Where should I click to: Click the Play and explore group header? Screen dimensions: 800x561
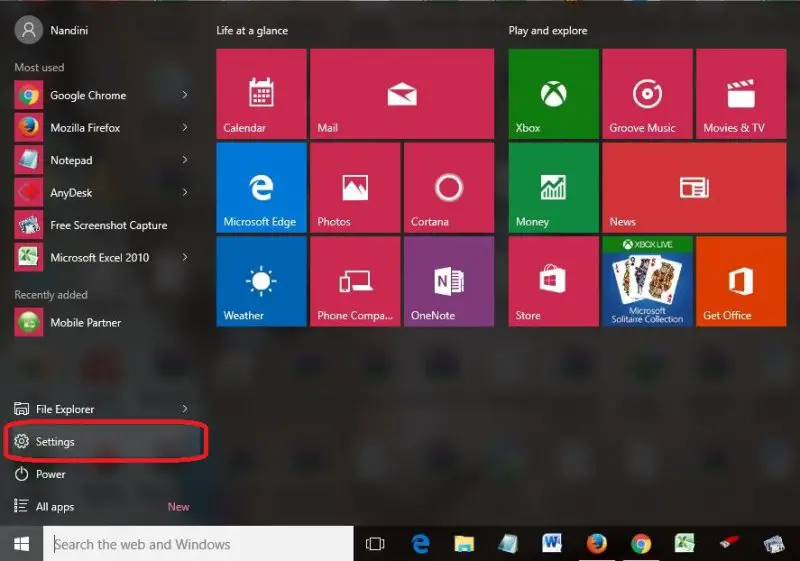[548, 31]
